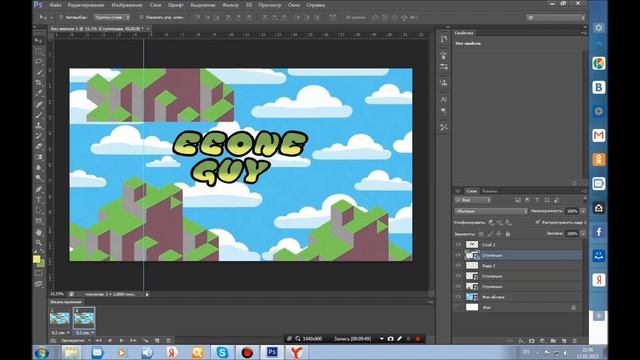Viewport: 640px width, 360px height.
Task: Click lock transparent pixels icon
Action: 481,234
